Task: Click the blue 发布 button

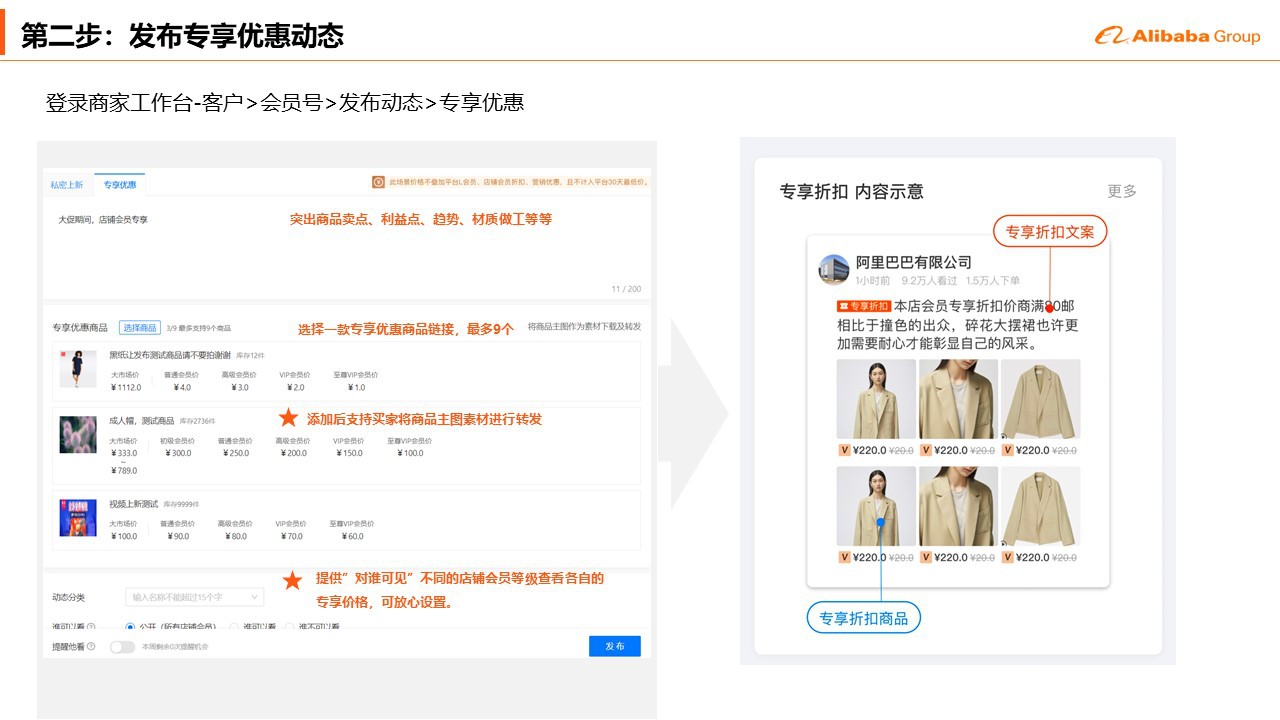Action: [x=614, y=646]
